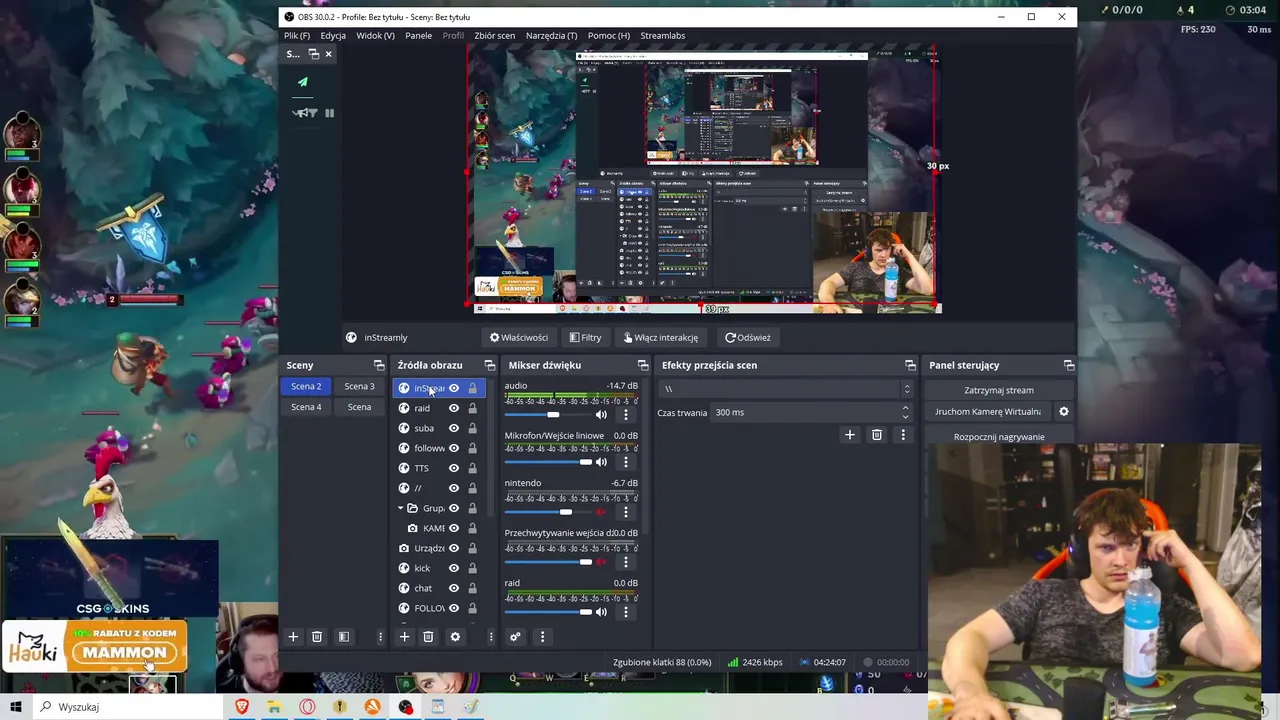Click the Wyszukaj taskbar search field
Screen dimensions: 1280x720
pyautogui.click(x=130, y=707)
